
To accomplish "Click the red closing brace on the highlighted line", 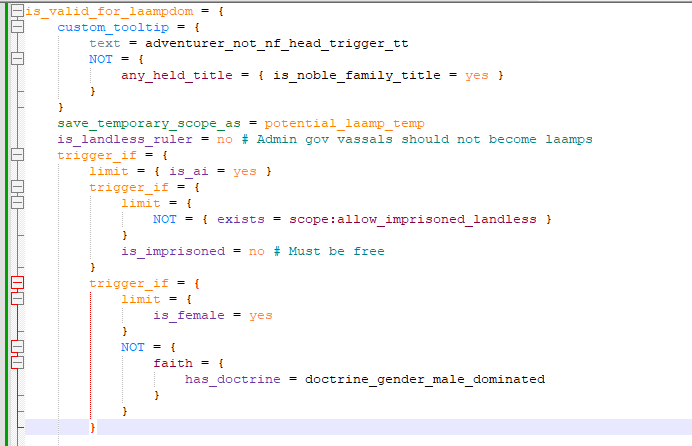I will pyautogui.click(x=93, y=427).
